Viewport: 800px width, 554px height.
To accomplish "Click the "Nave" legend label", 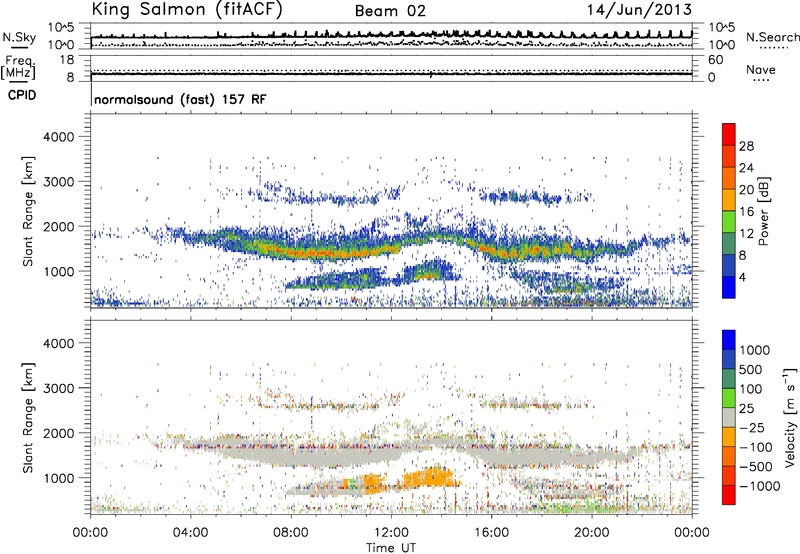I will pos(761,69).
